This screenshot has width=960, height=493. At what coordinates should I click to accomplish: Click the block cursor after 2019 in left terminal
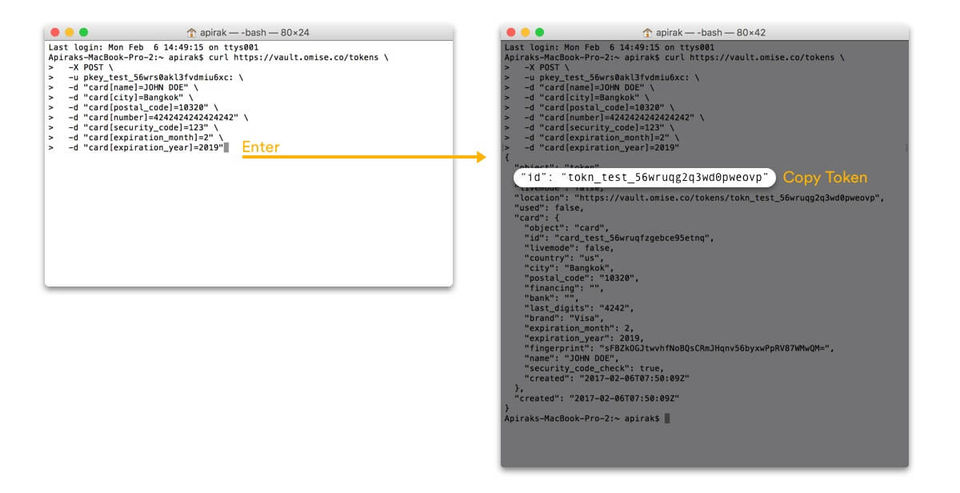pyautogui.click(x=227, y=148)
